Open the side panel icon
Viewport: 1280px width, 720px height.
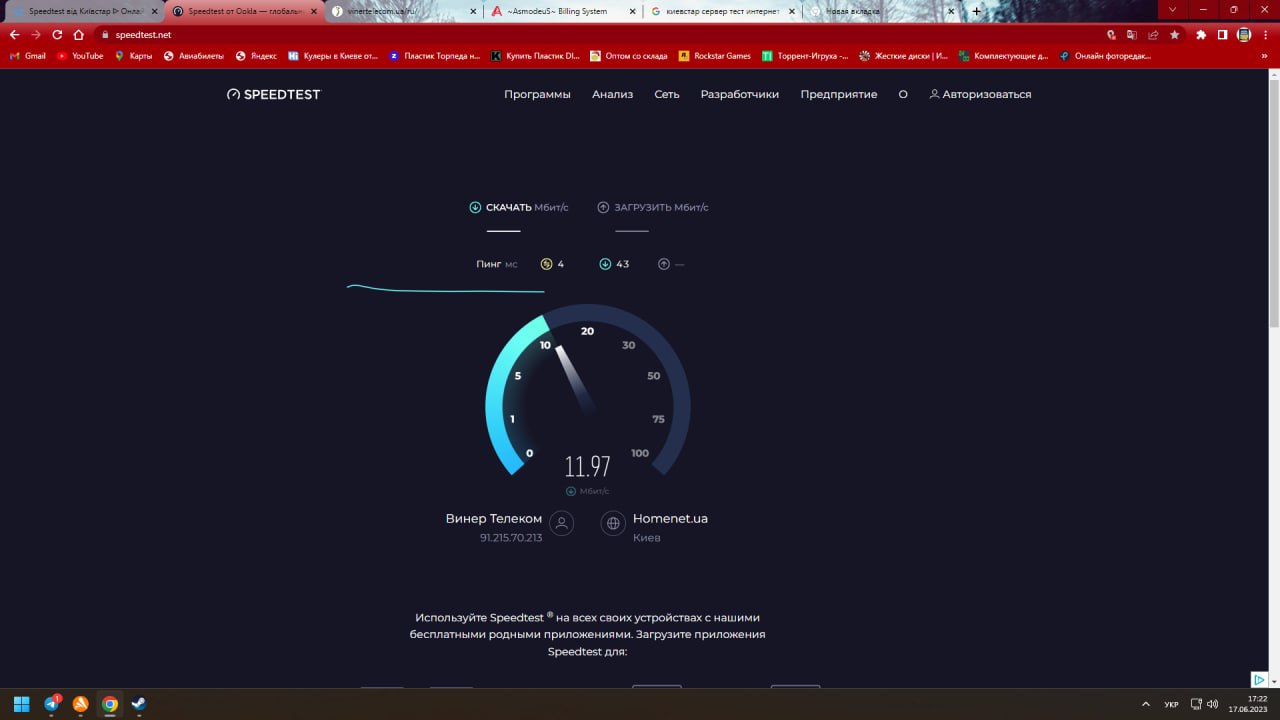click(x=1222, y=34)
